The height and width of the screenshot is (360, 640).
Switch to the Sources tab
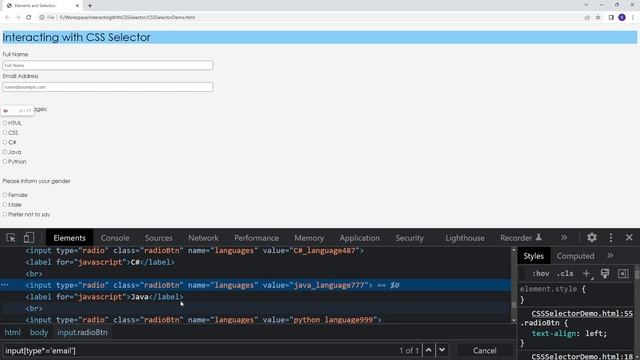[x=158, y=238]
